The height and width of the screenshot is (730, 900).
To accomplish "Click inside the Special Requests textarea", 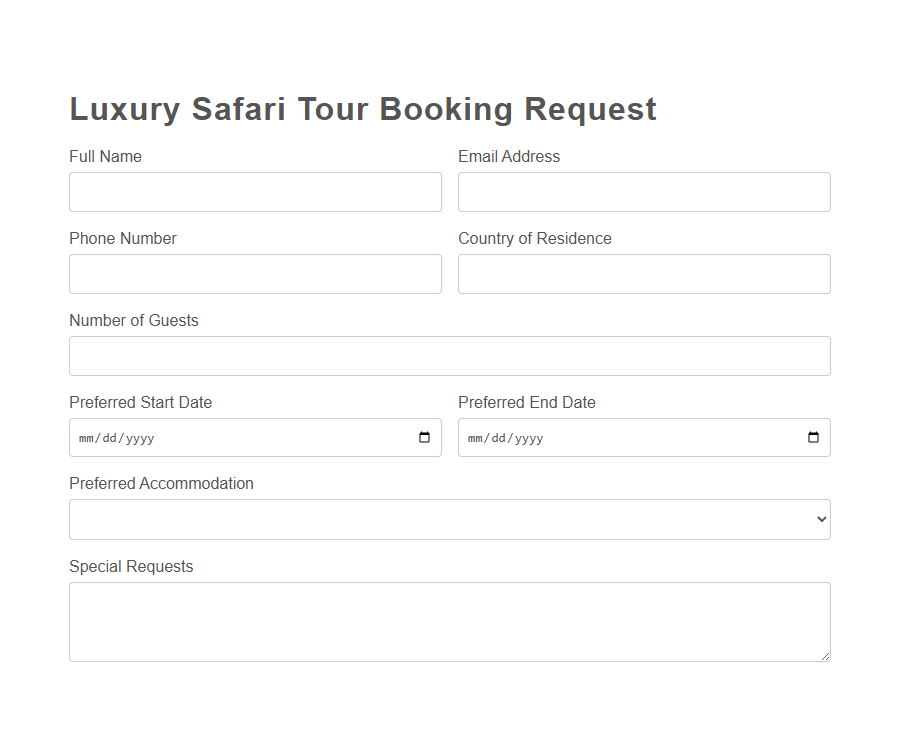I will point(450,620).
